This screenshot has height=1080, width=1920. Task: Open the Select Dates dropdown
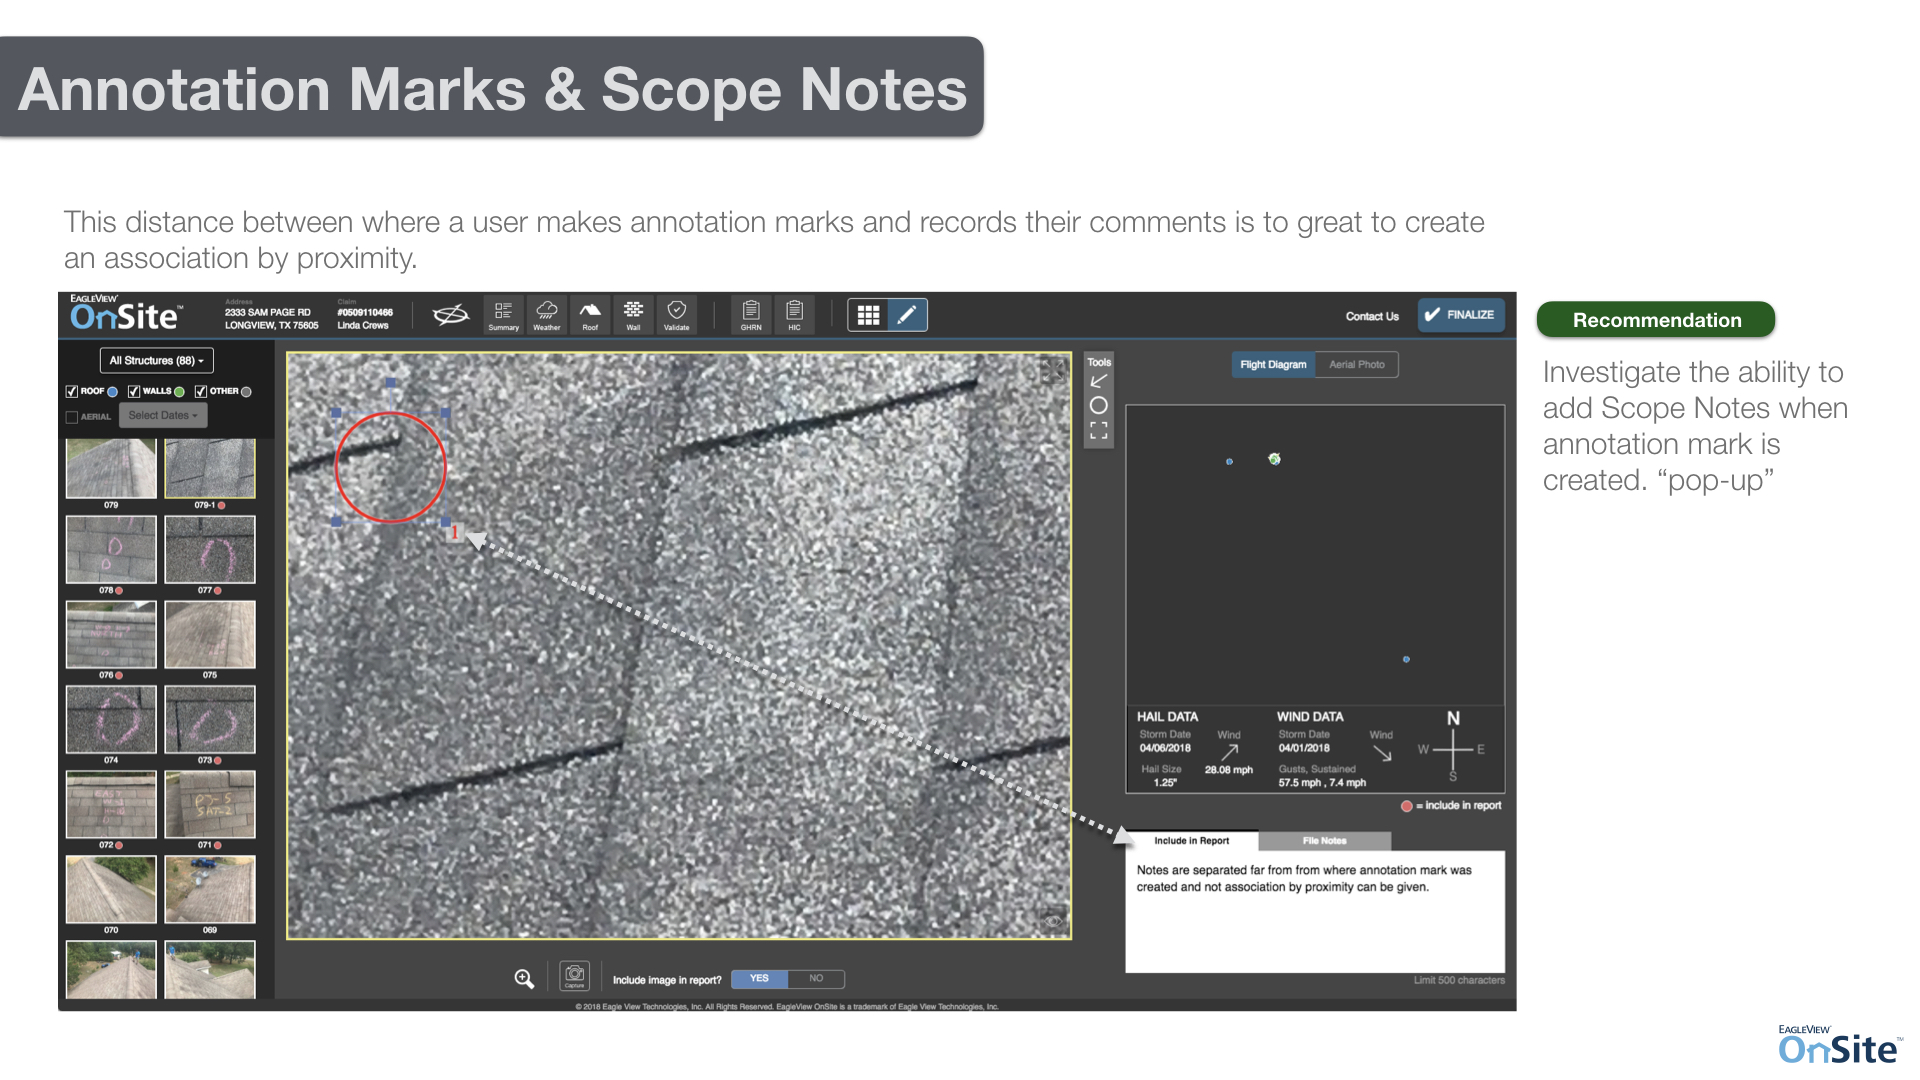(x=163, y=416)
